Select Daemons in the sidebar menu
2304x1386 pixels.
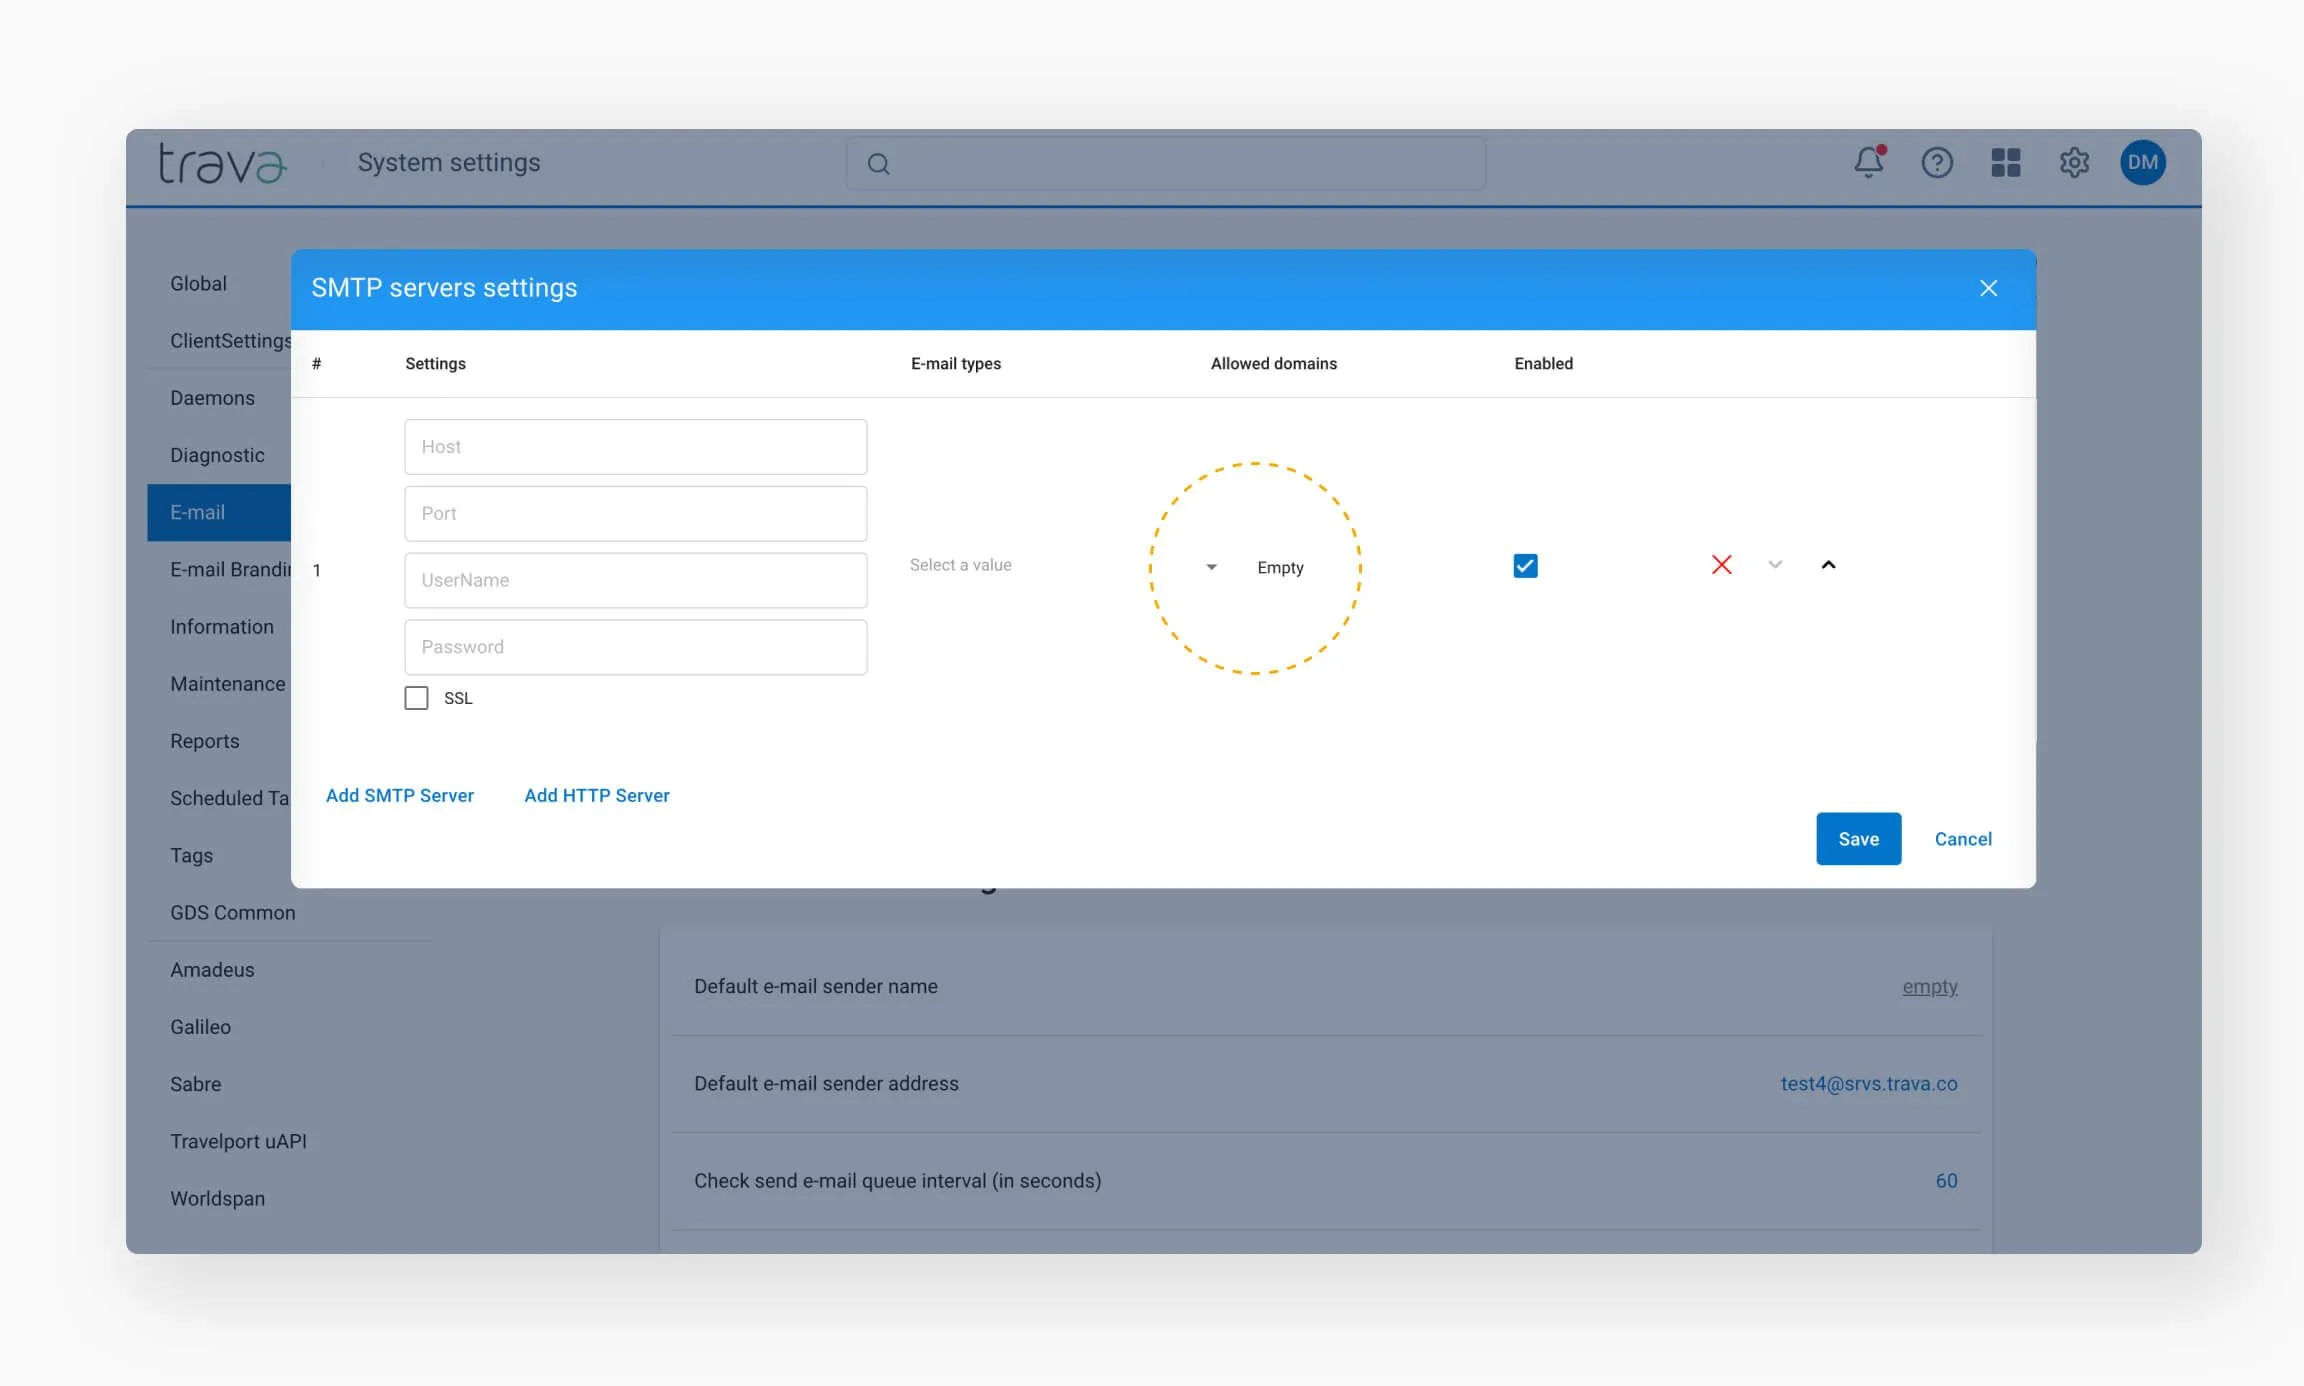(212, 398)
